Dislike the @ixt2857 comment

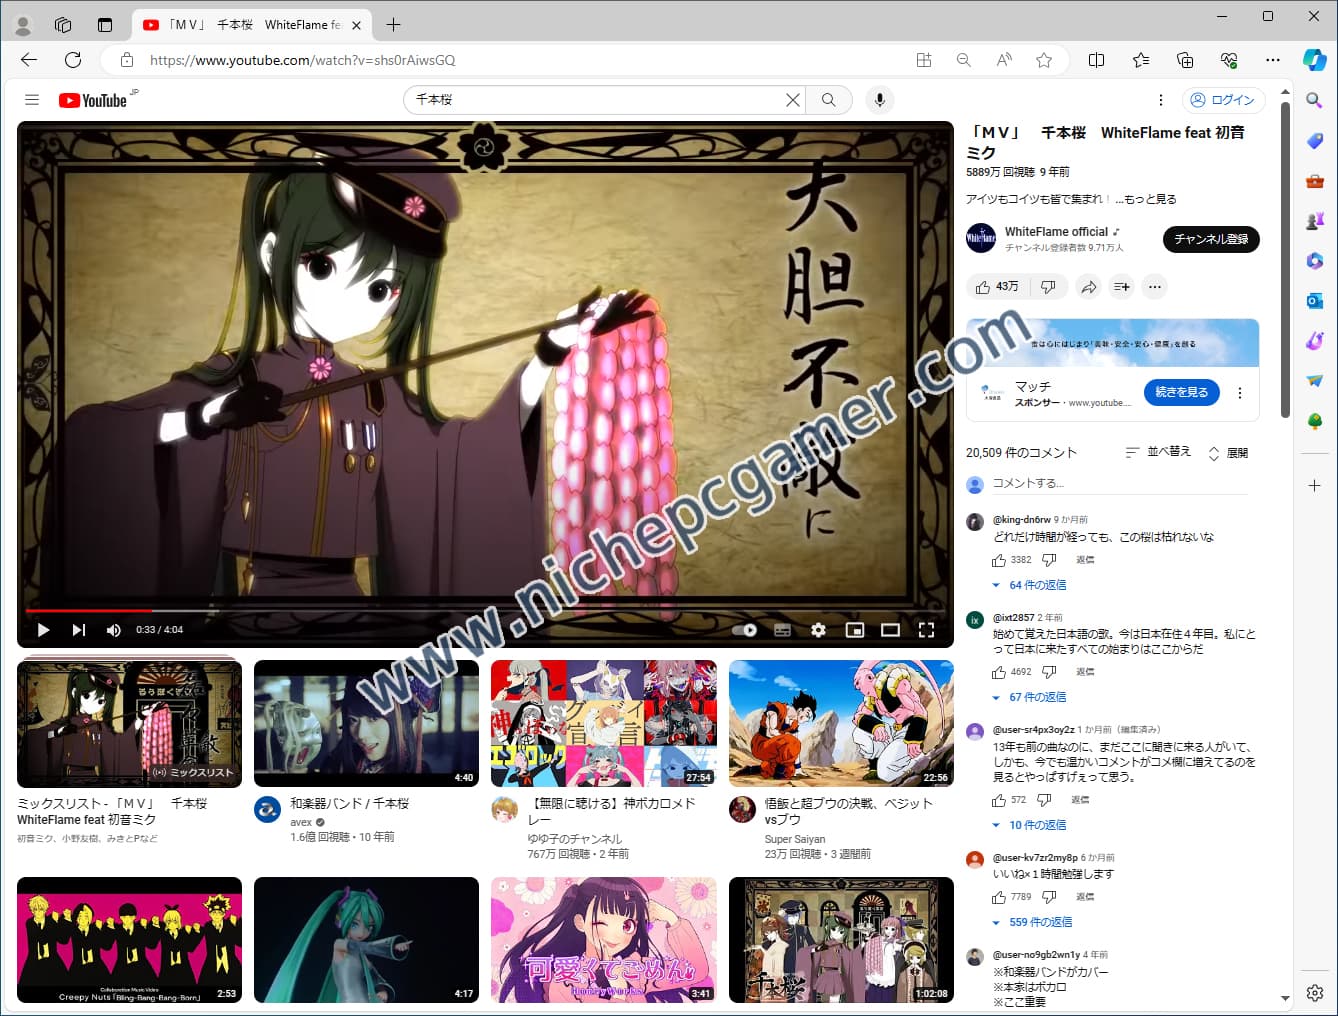pos(1049,672)
